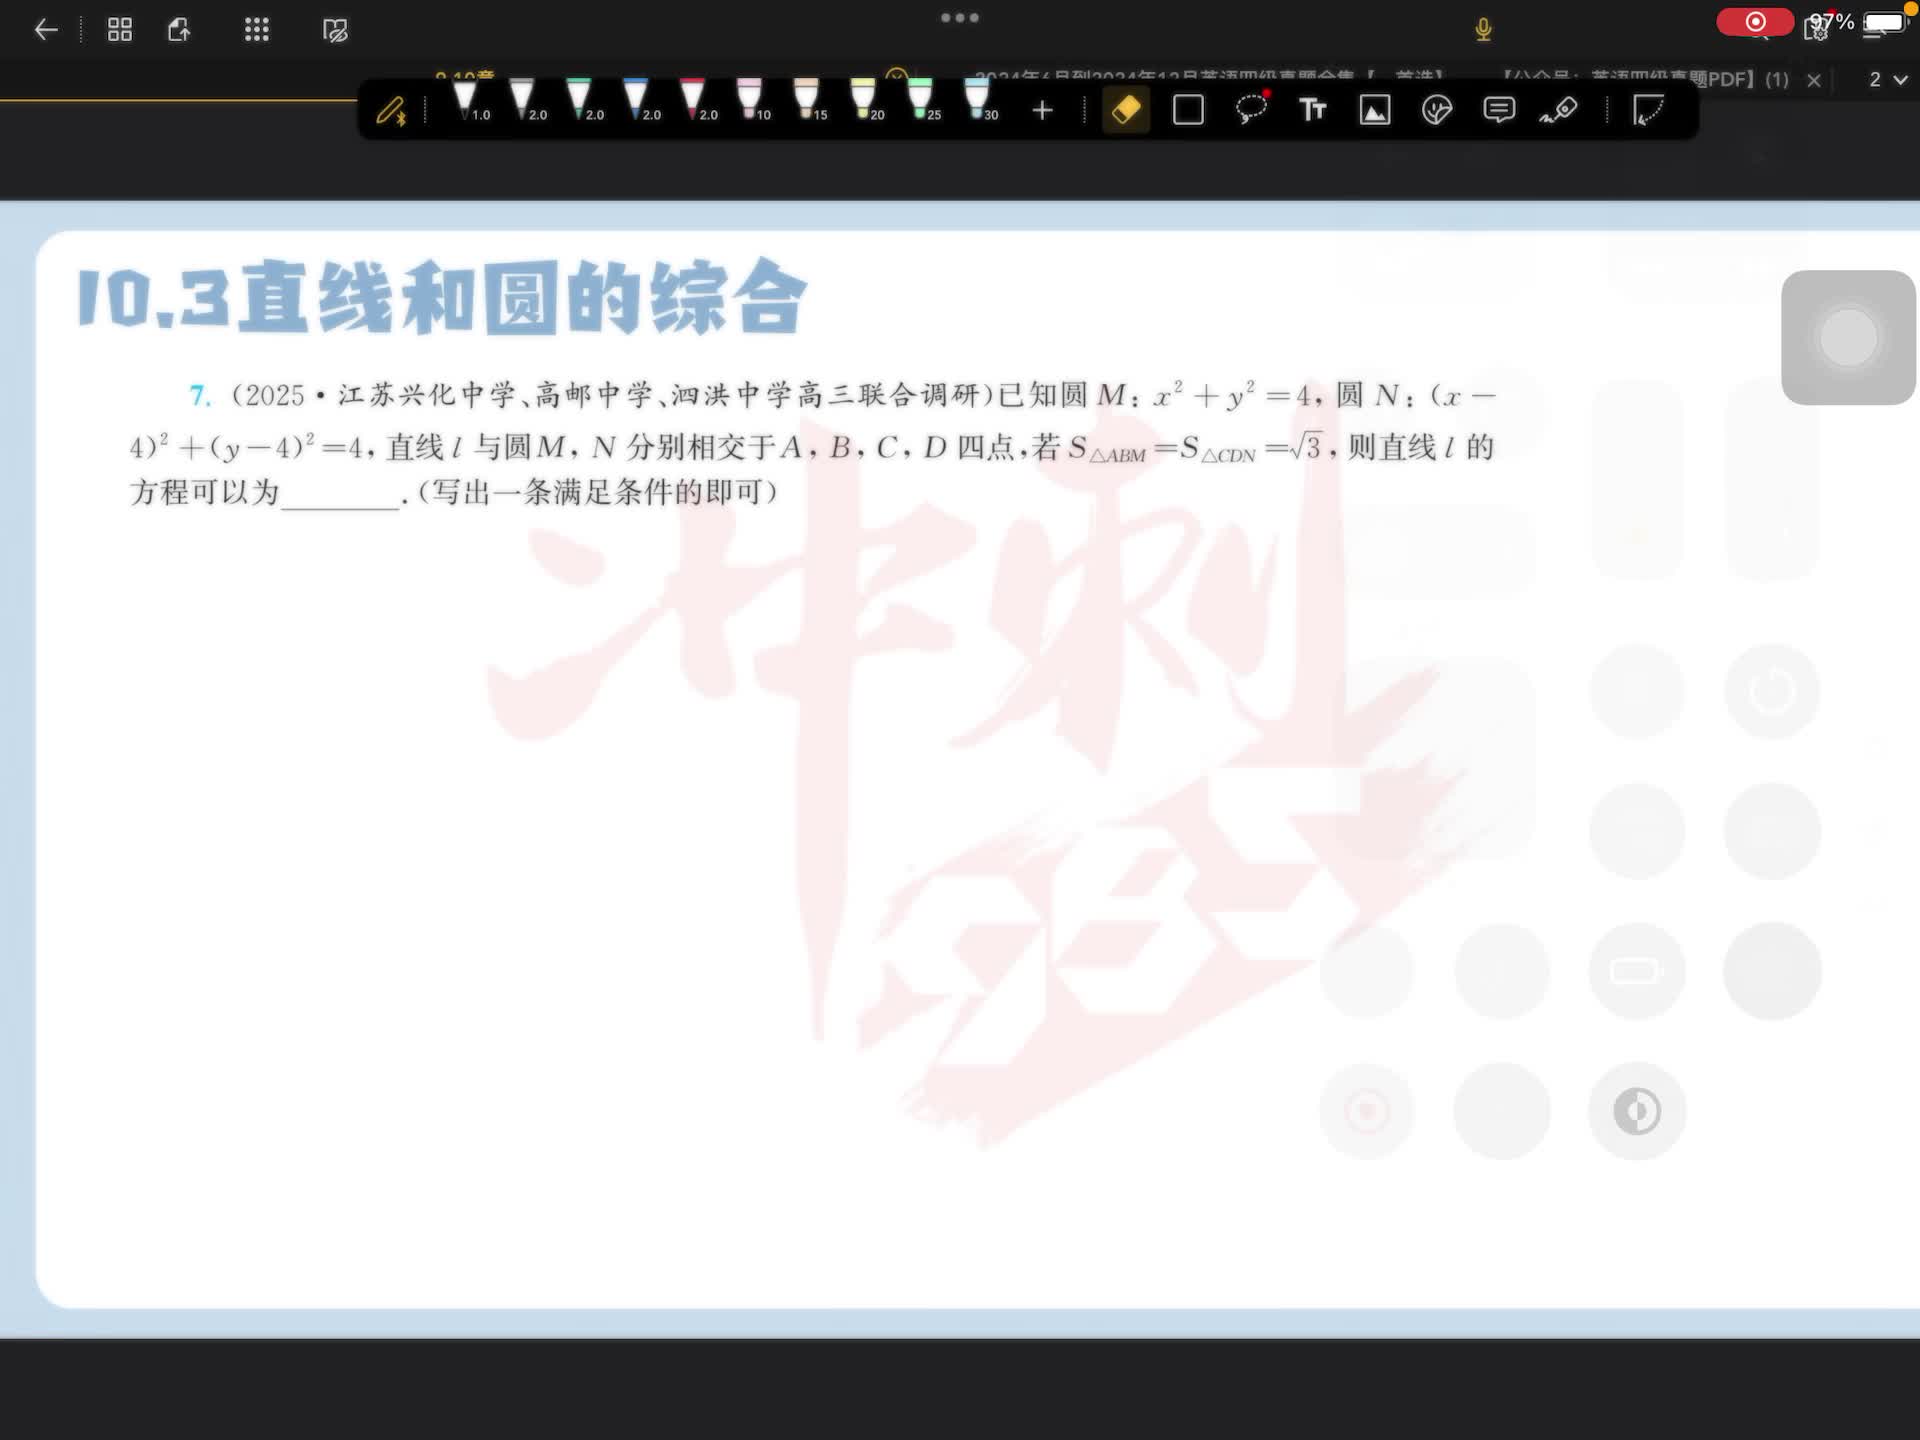The image size is (1920, 1440).
Task: Close the PDF (1) document tab
Action: (1814, 80)
